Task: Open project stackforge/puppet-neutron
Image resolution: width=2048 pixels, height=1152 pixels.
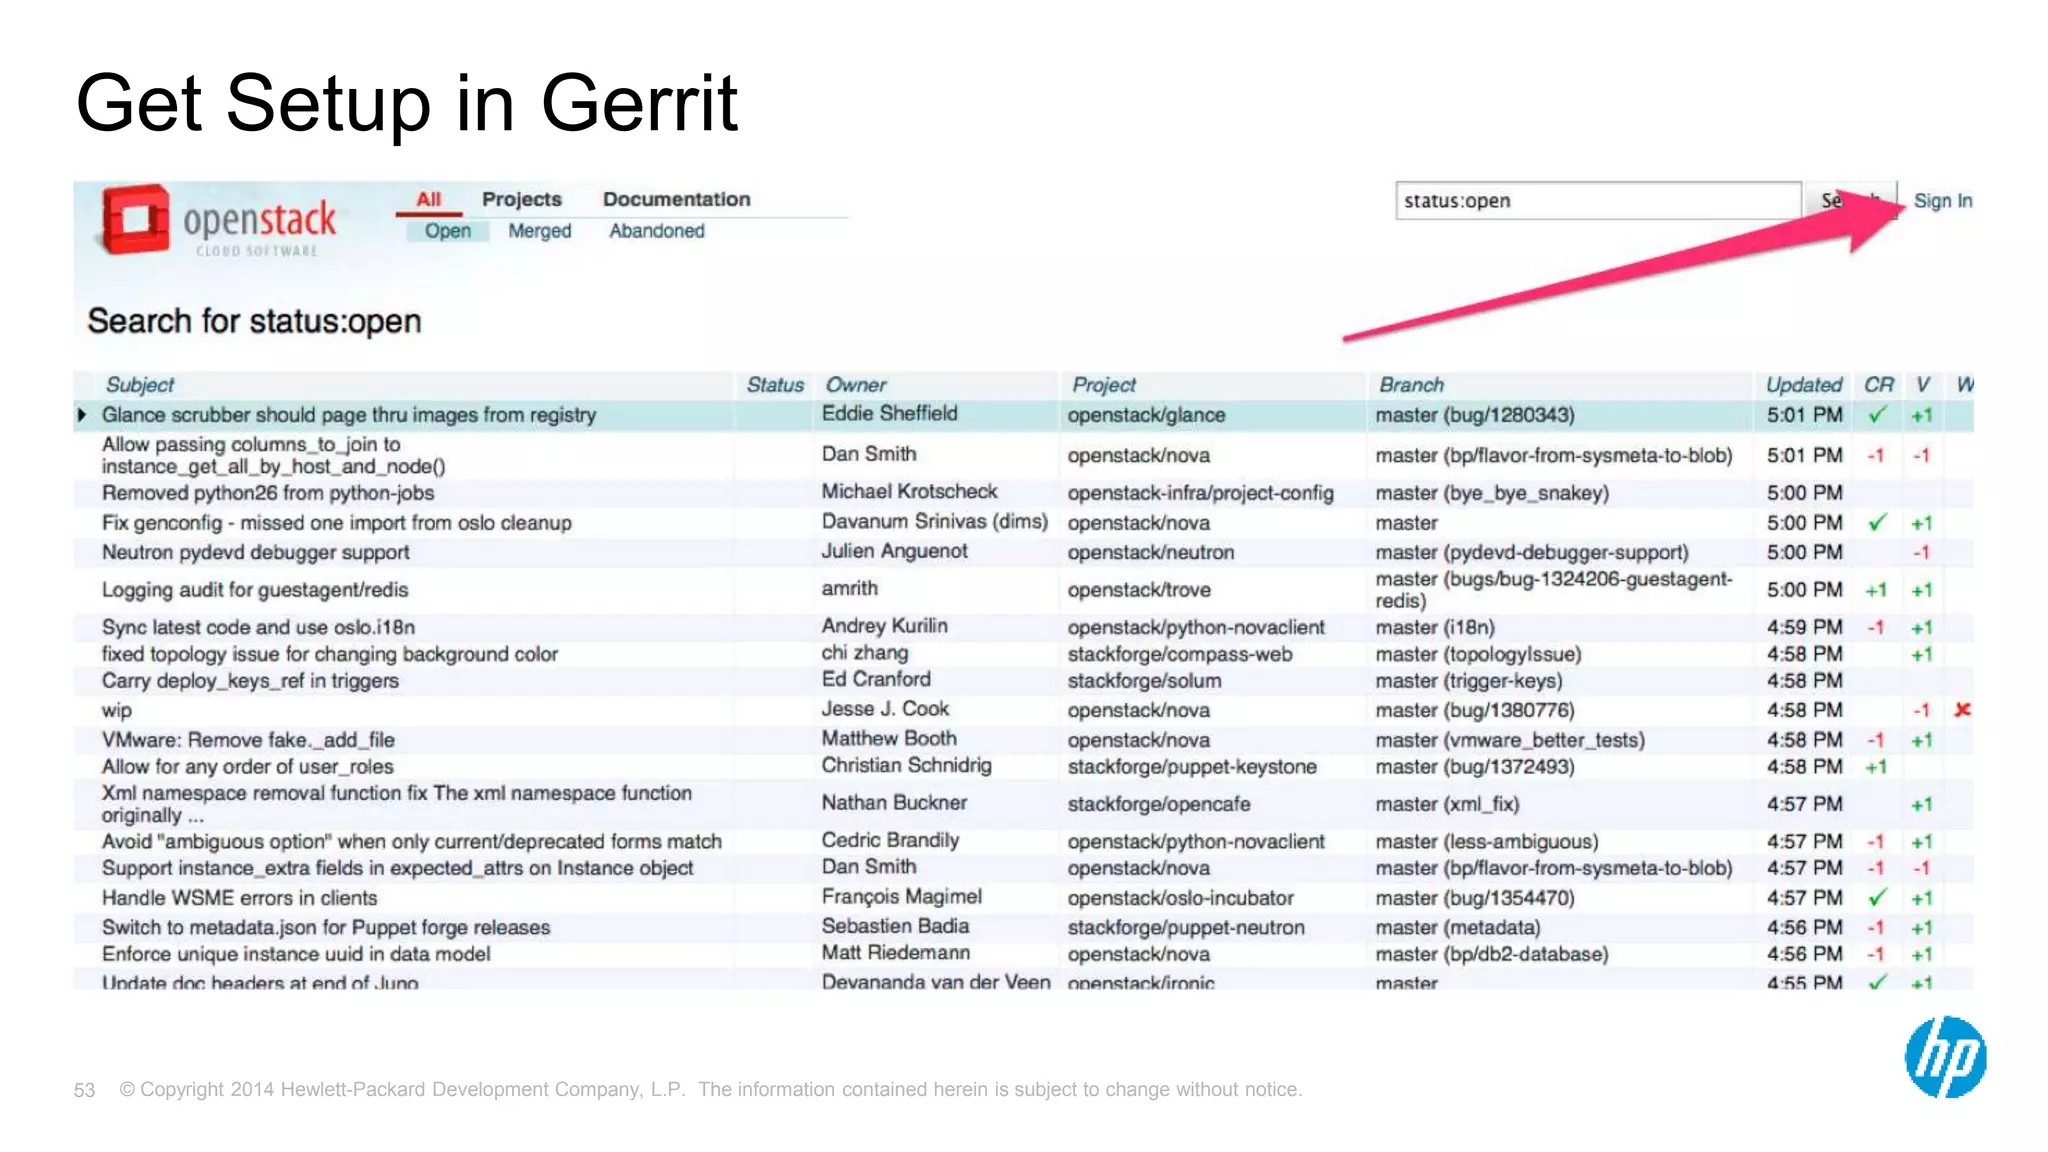Action: click(1185, 927)
